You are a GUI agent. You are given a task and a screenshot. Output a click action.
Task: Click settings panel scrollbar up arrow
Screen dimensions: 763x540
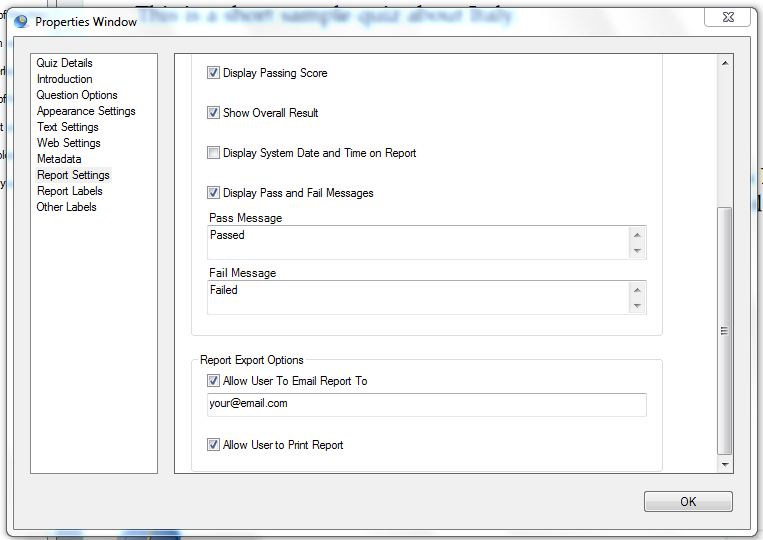(x=725, y=63)
